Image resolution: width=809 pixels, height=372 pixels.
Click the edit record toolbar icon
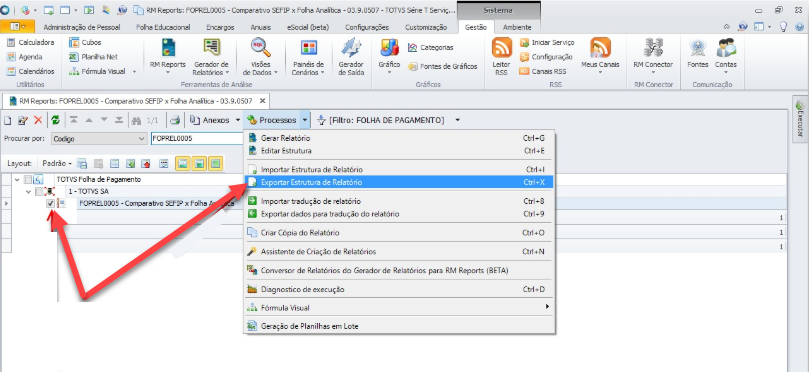click(23, 120)
